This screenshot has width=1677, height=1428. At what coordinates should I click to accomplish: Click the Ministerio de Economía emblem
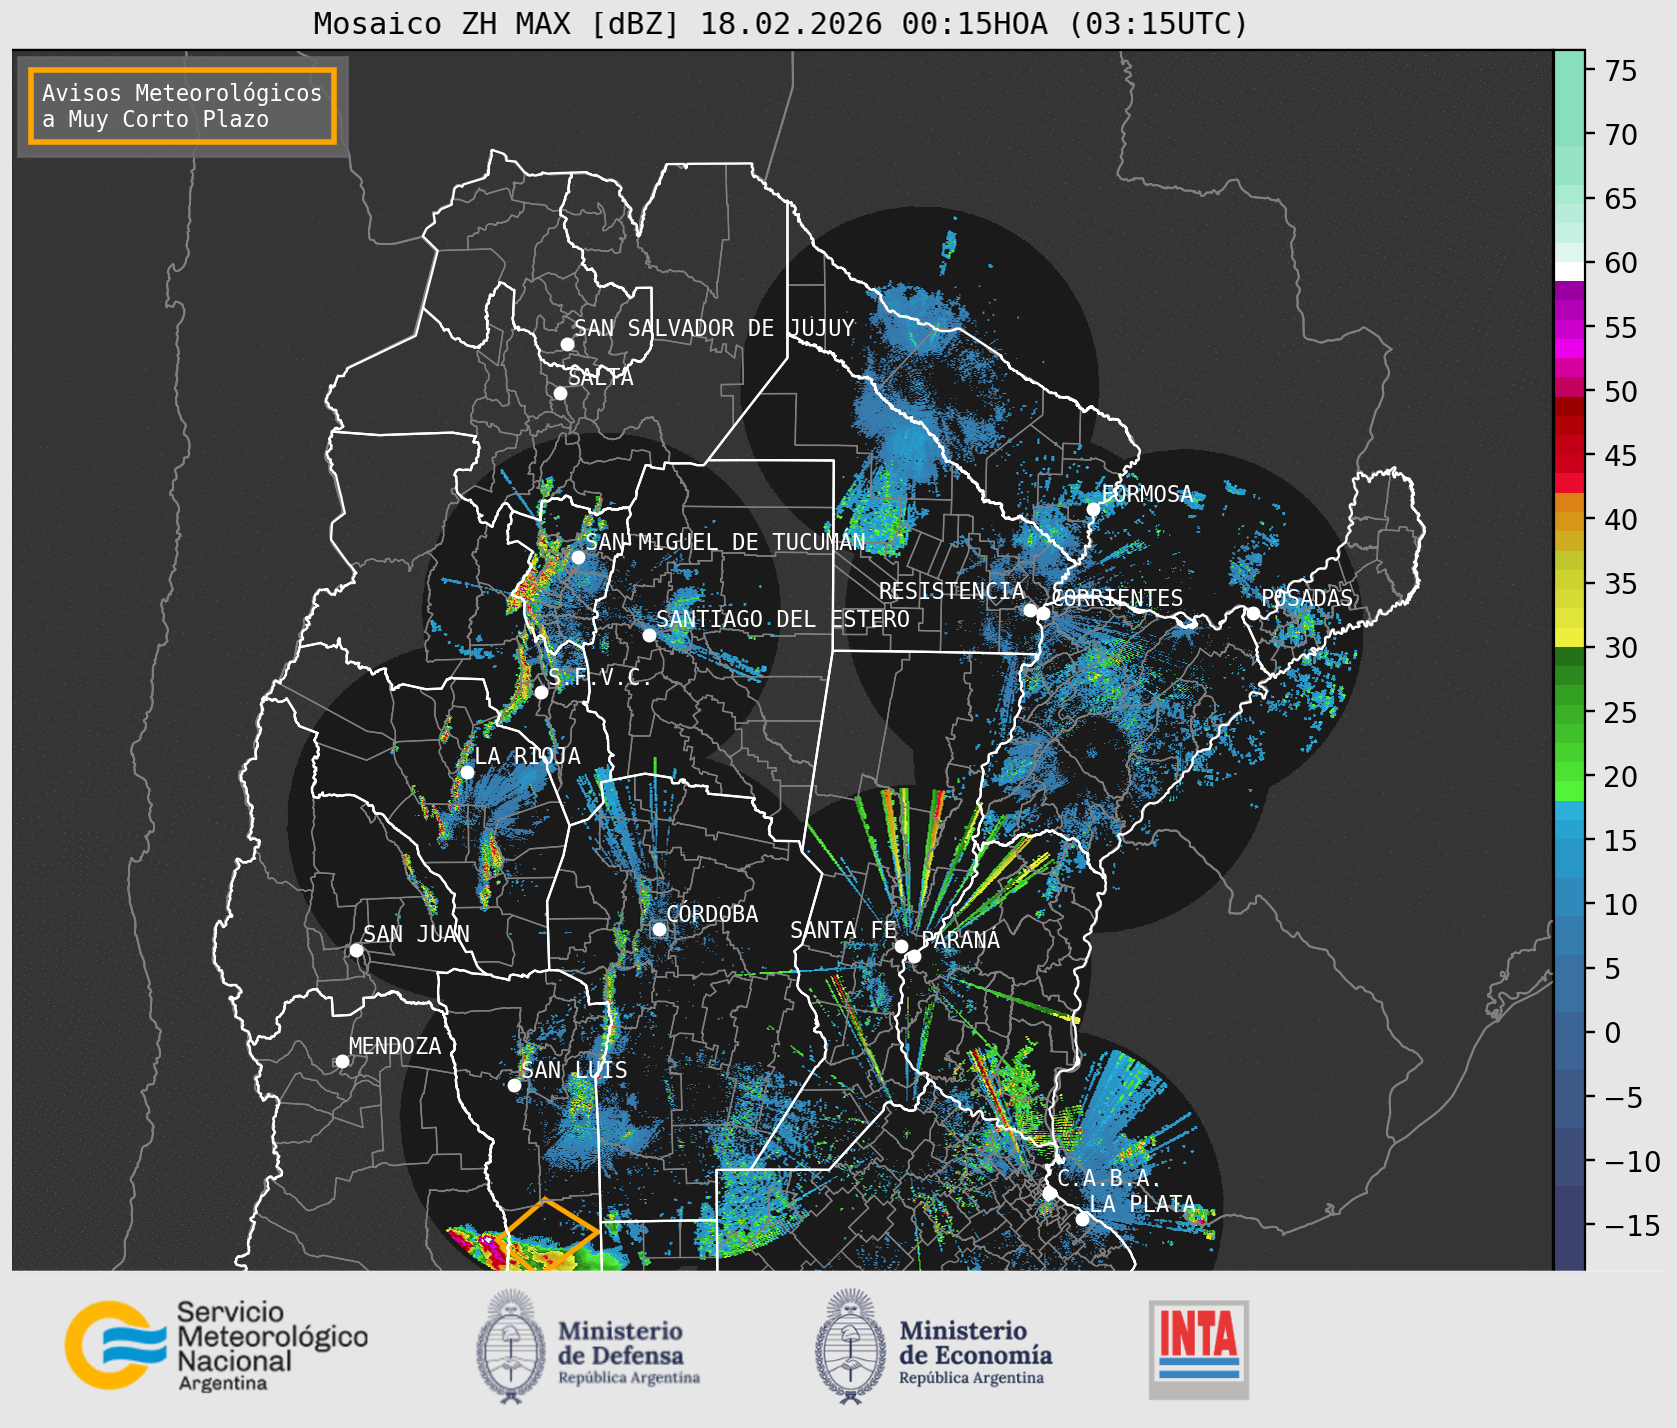coord(851,1346)
